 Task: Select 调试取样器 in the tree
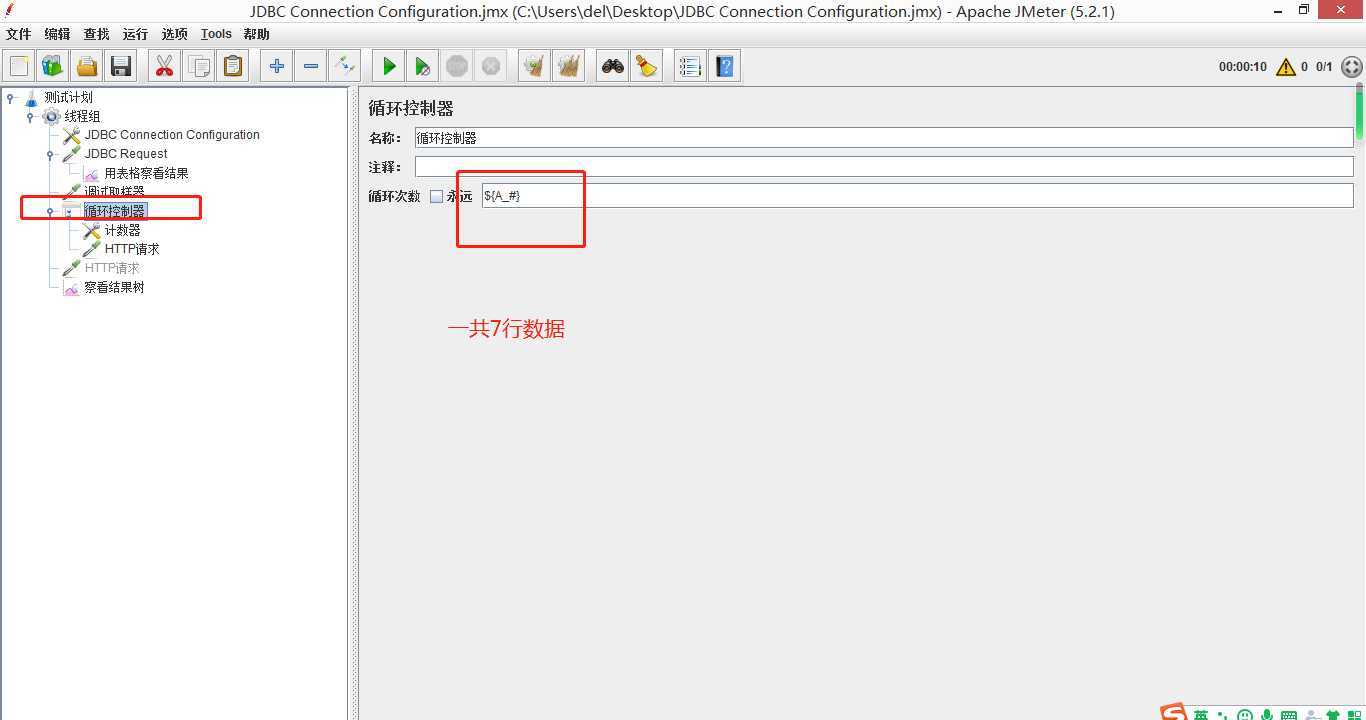pos(114,192)
